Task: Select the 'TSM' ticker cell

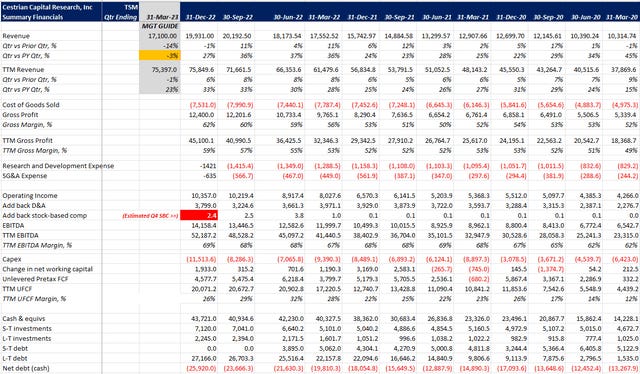Action: tap(131, 7)
